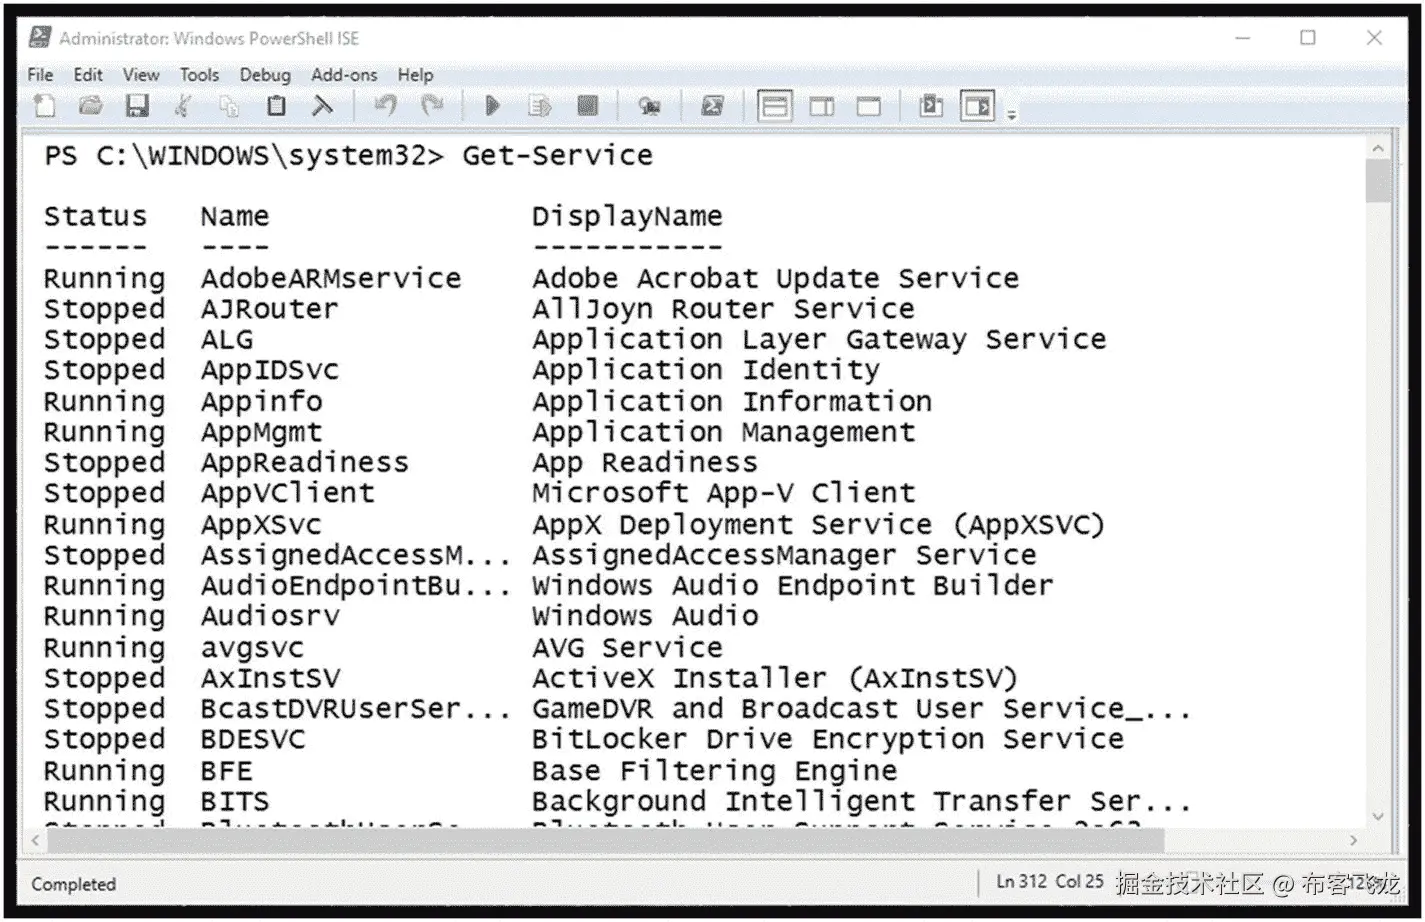The image size is (1425, 922).
Task: Stop operation with the square stop icon
Action: 588,106
